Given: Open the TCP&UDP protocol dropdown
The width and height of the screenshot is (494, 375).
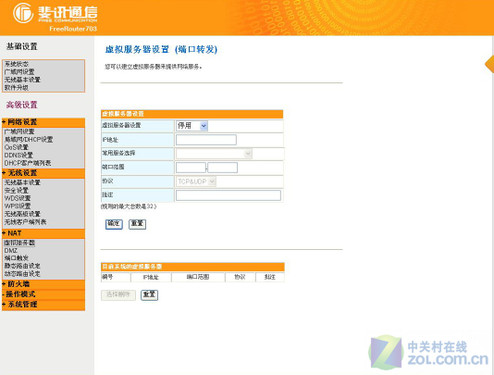Looking at the screenshot, I should (x=196, y=182).
